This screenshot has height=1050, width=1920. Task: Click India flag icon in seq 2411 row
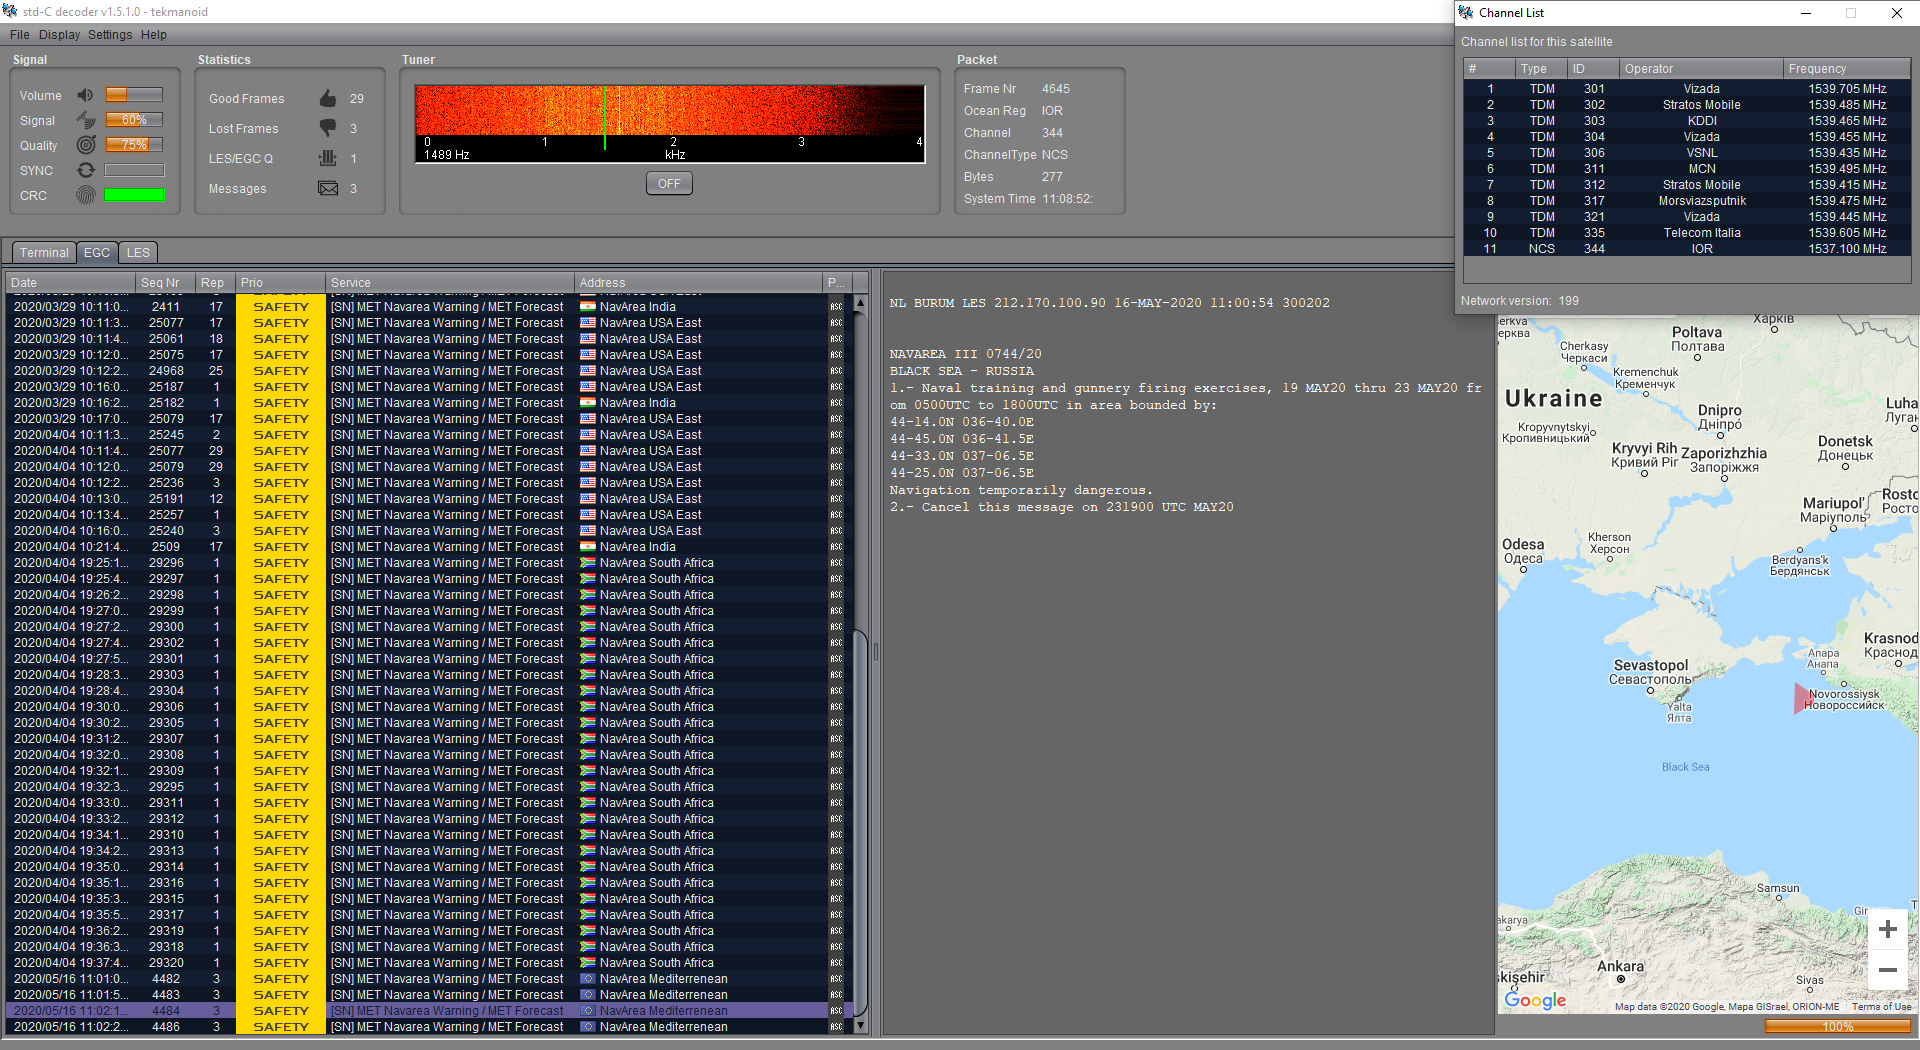(588, 307)
